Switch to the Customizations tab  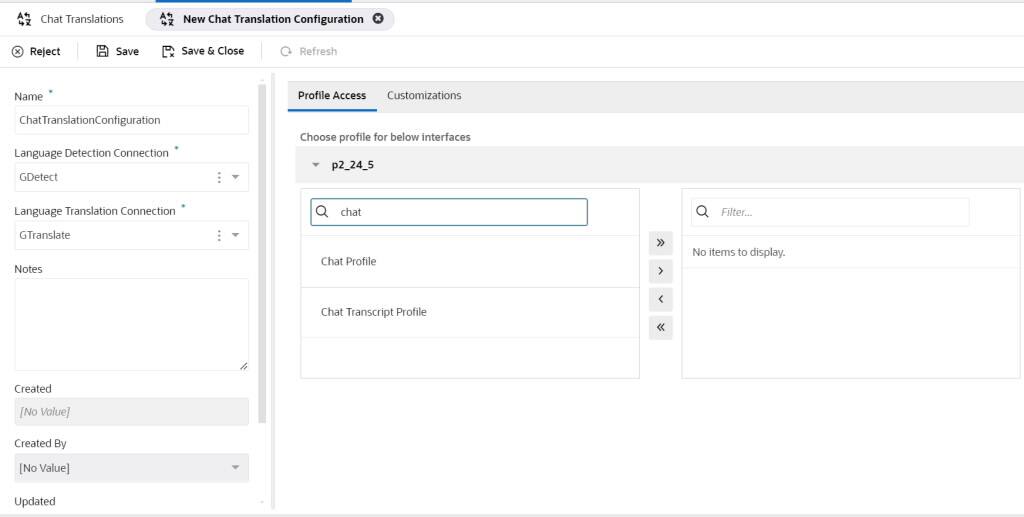tap(424, 96)
